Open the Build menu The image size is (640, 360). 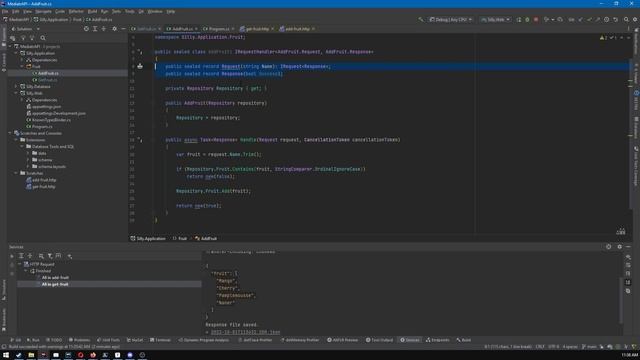(x=93, y=11)
